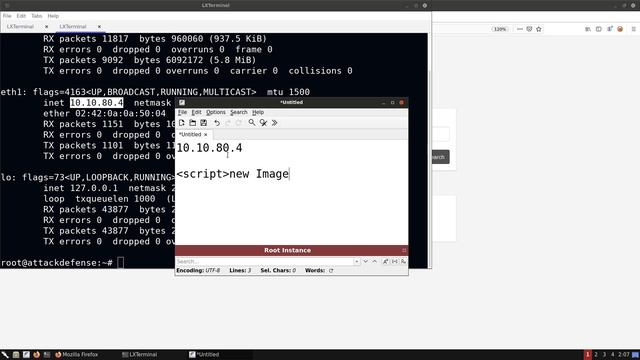Image resolution: width=640 pixels, height=360 pixels.
Task: Click the find magnifier icon in editor toolbar
Action: click(x=252, y=123)
